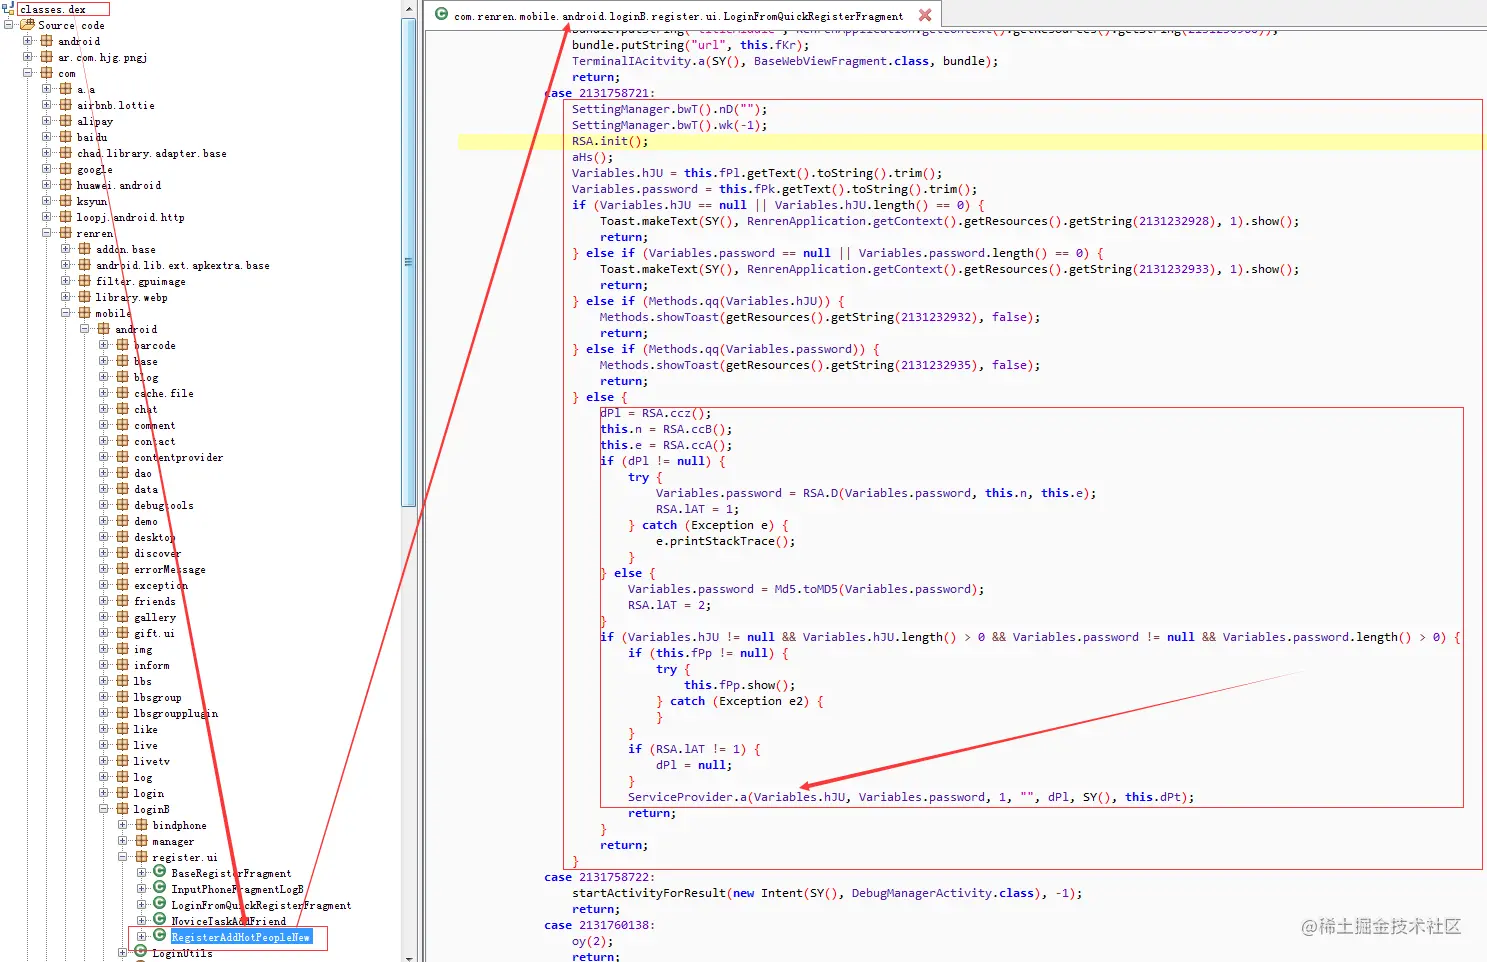Click the Source code folder icon
This screenshot has height=962, width=1487.
(28, 25)
